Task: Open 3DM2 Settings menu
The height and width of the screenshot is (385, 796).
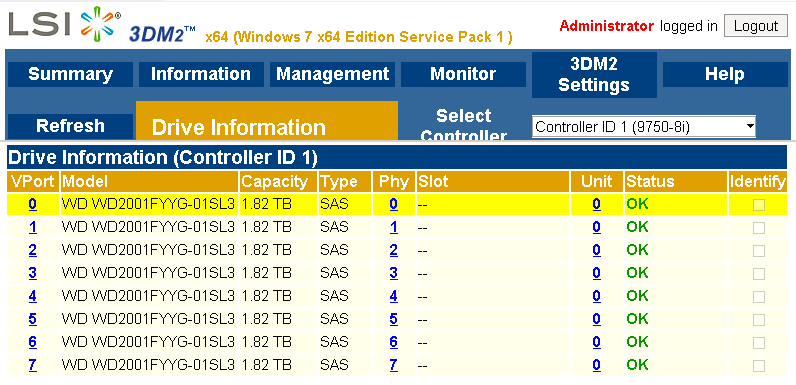Action: [x=594, y=75]
